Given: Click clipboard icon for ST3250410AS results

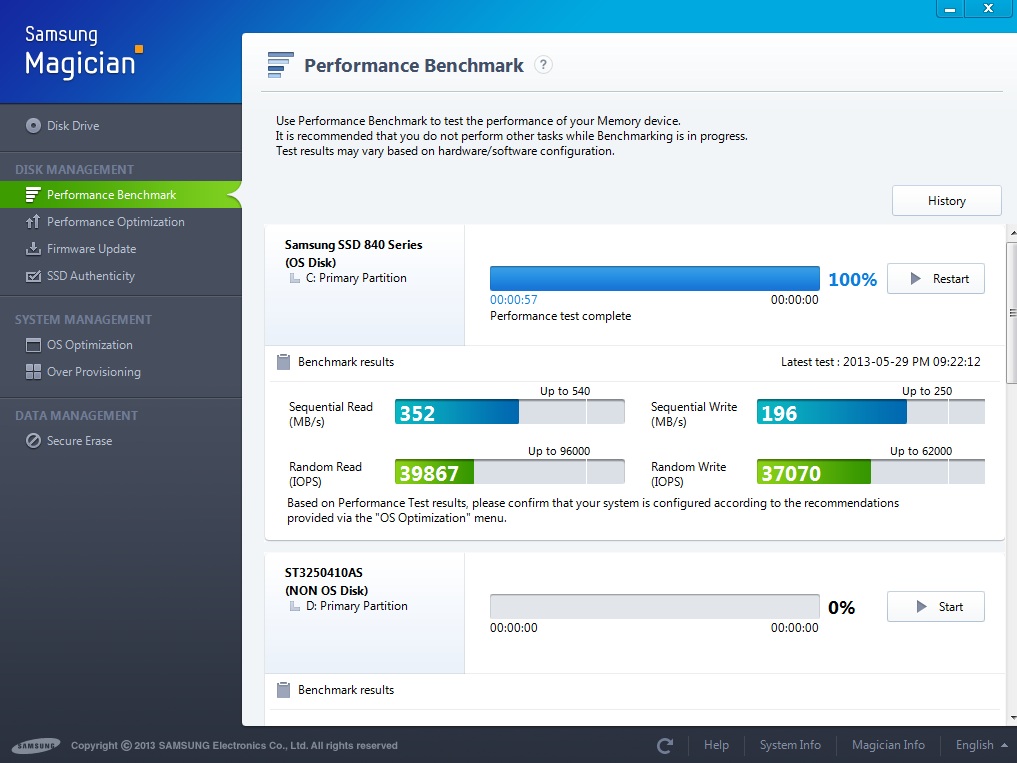Looking at the screenshot, I should [283, 690].
